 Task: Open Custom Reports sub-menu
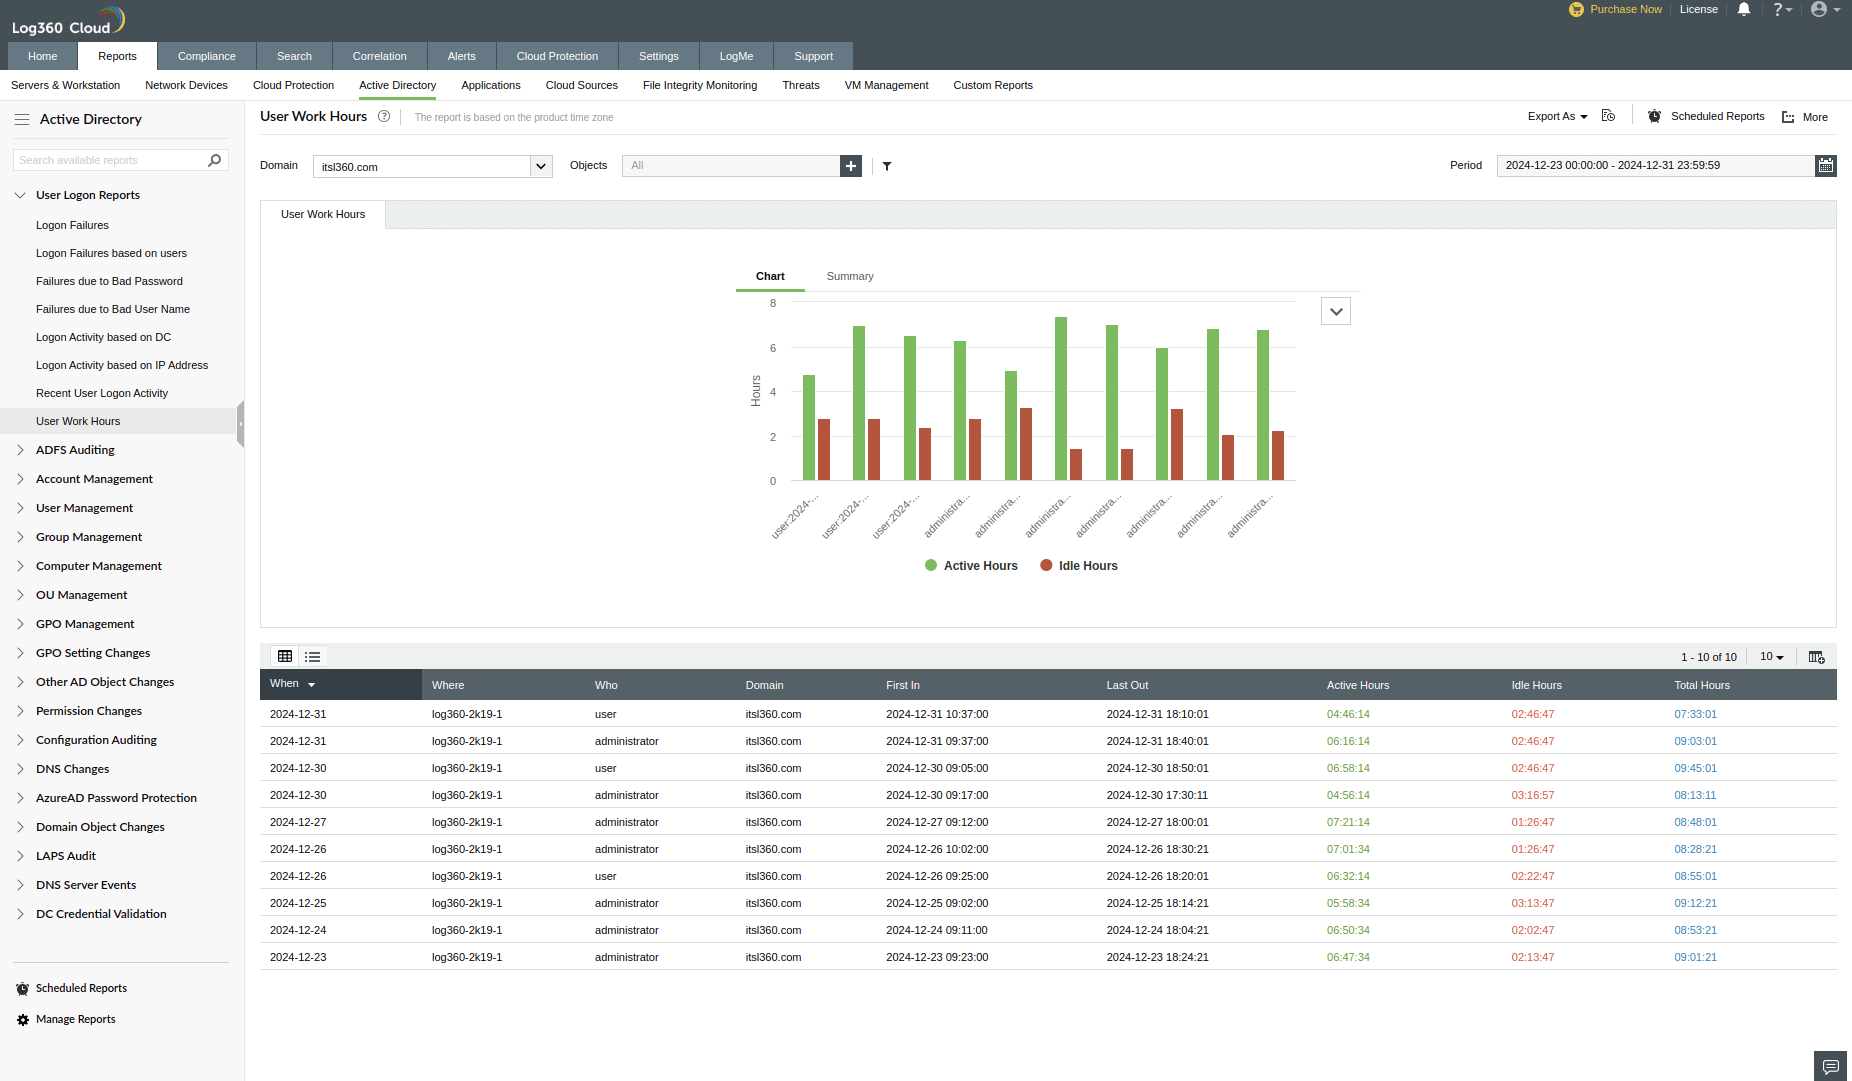993,86
